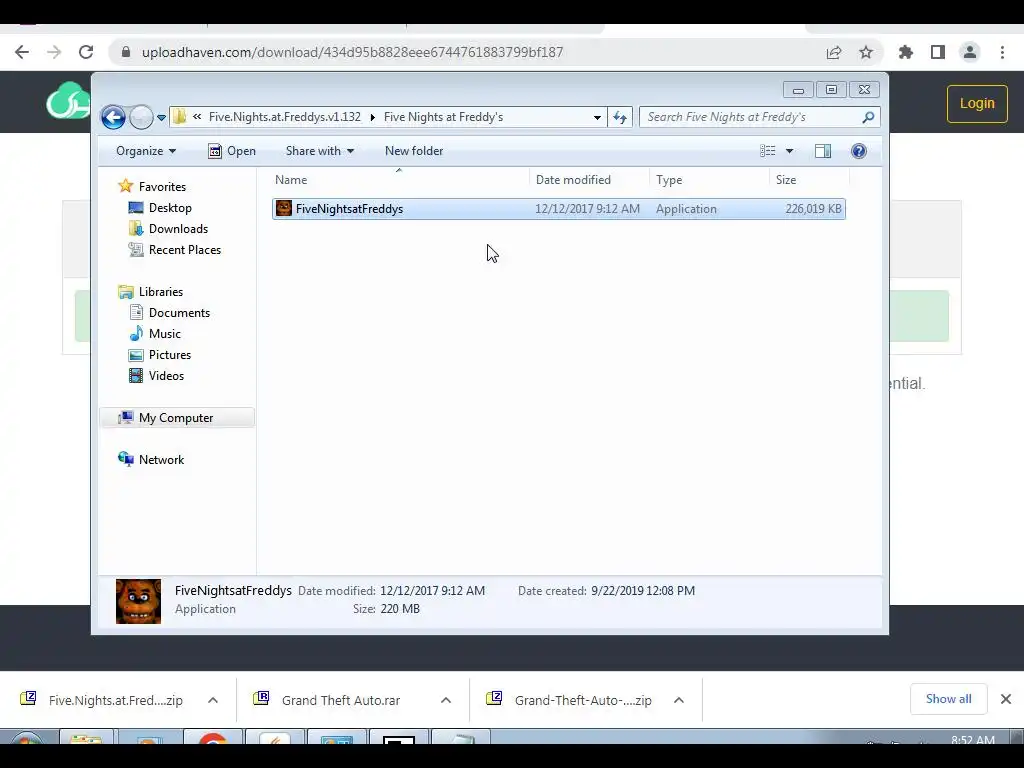Open Grand Theft Auto.rar download
The width and height of the screenshot is (1024, 768).
[327, 700]
